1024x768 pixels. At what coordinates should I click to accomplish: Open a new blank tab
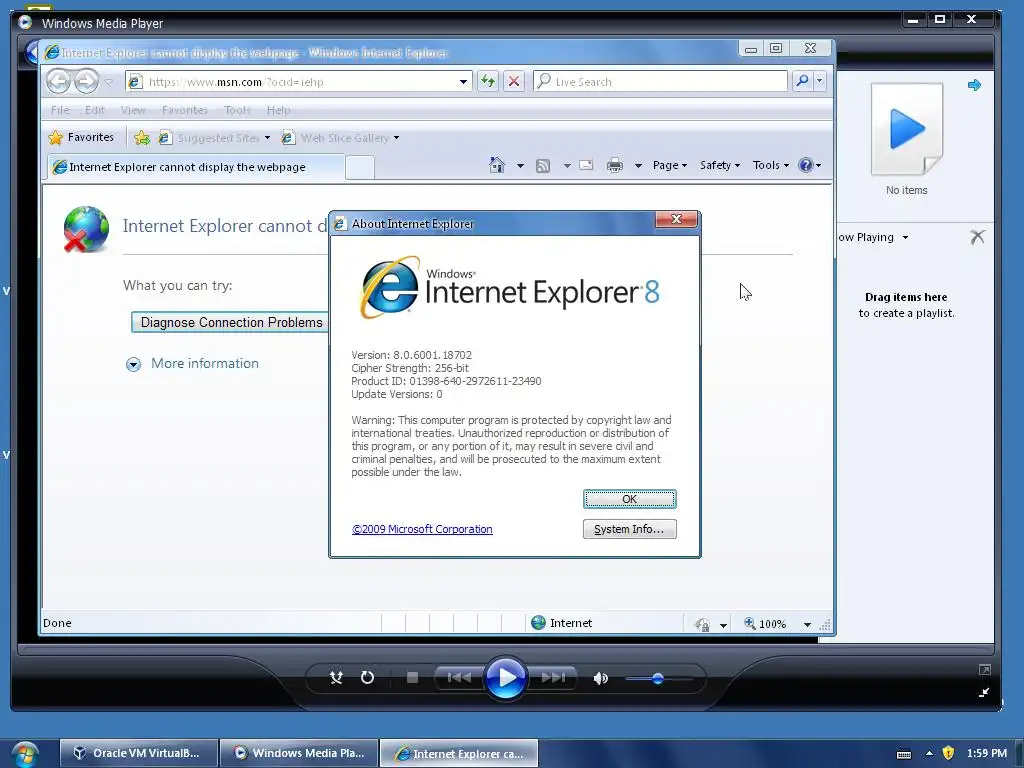coord(360,168)
